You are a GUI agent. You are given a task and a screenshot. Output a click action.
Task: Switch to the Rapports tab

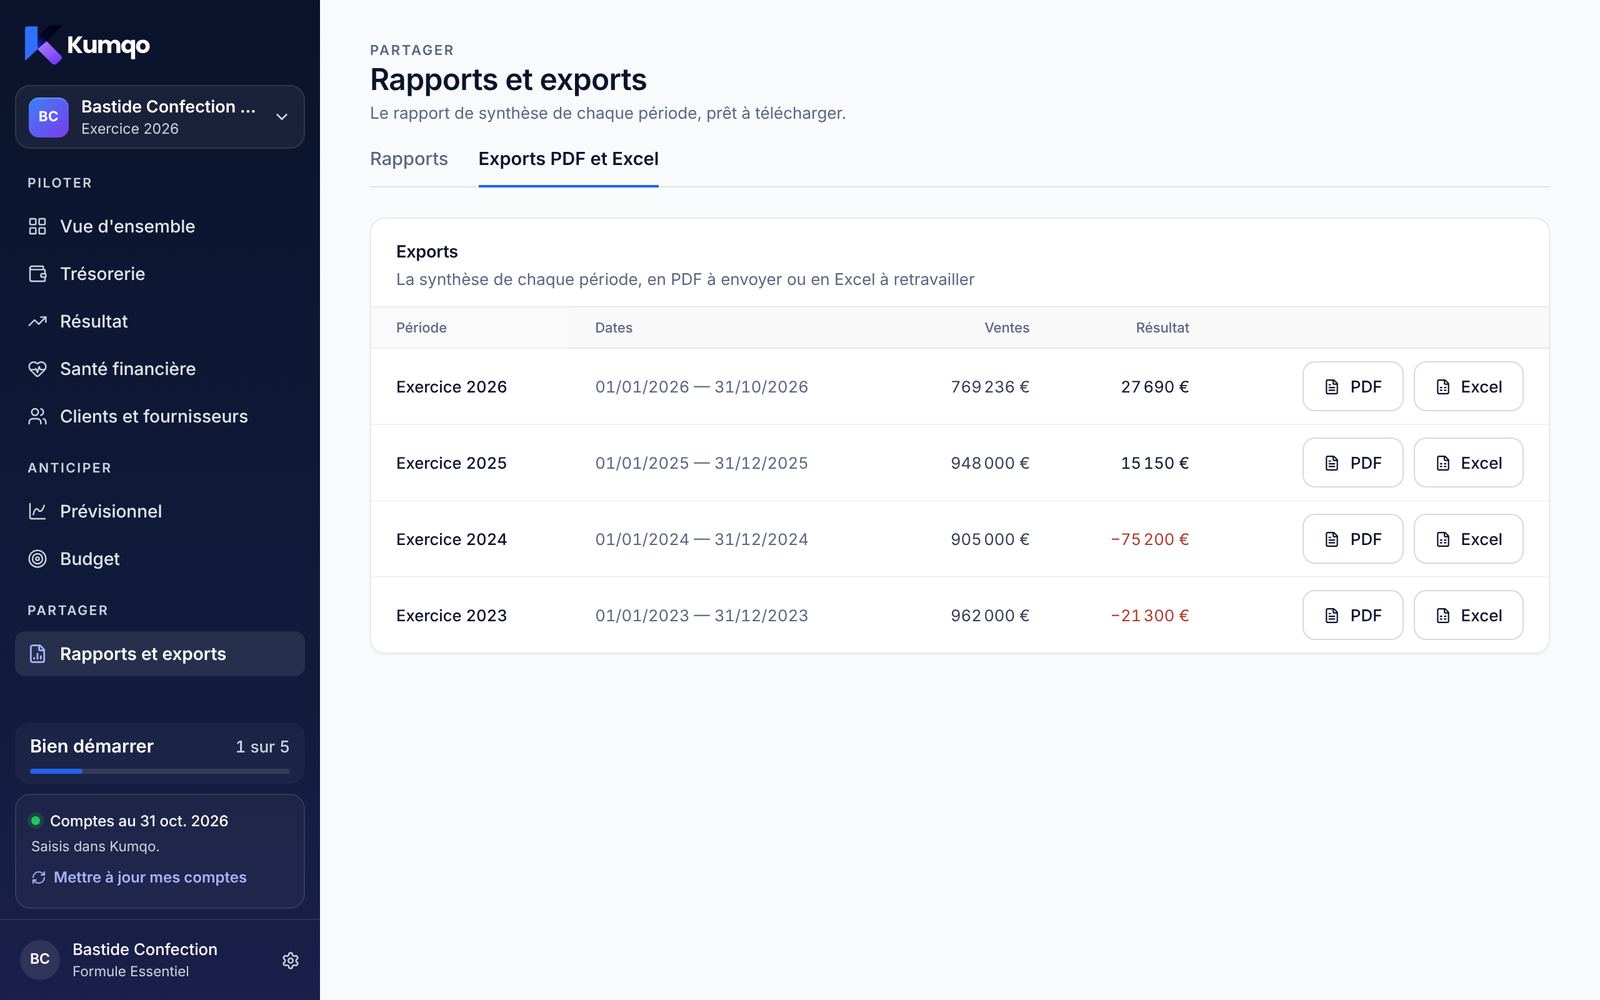(x=409, y=159)
